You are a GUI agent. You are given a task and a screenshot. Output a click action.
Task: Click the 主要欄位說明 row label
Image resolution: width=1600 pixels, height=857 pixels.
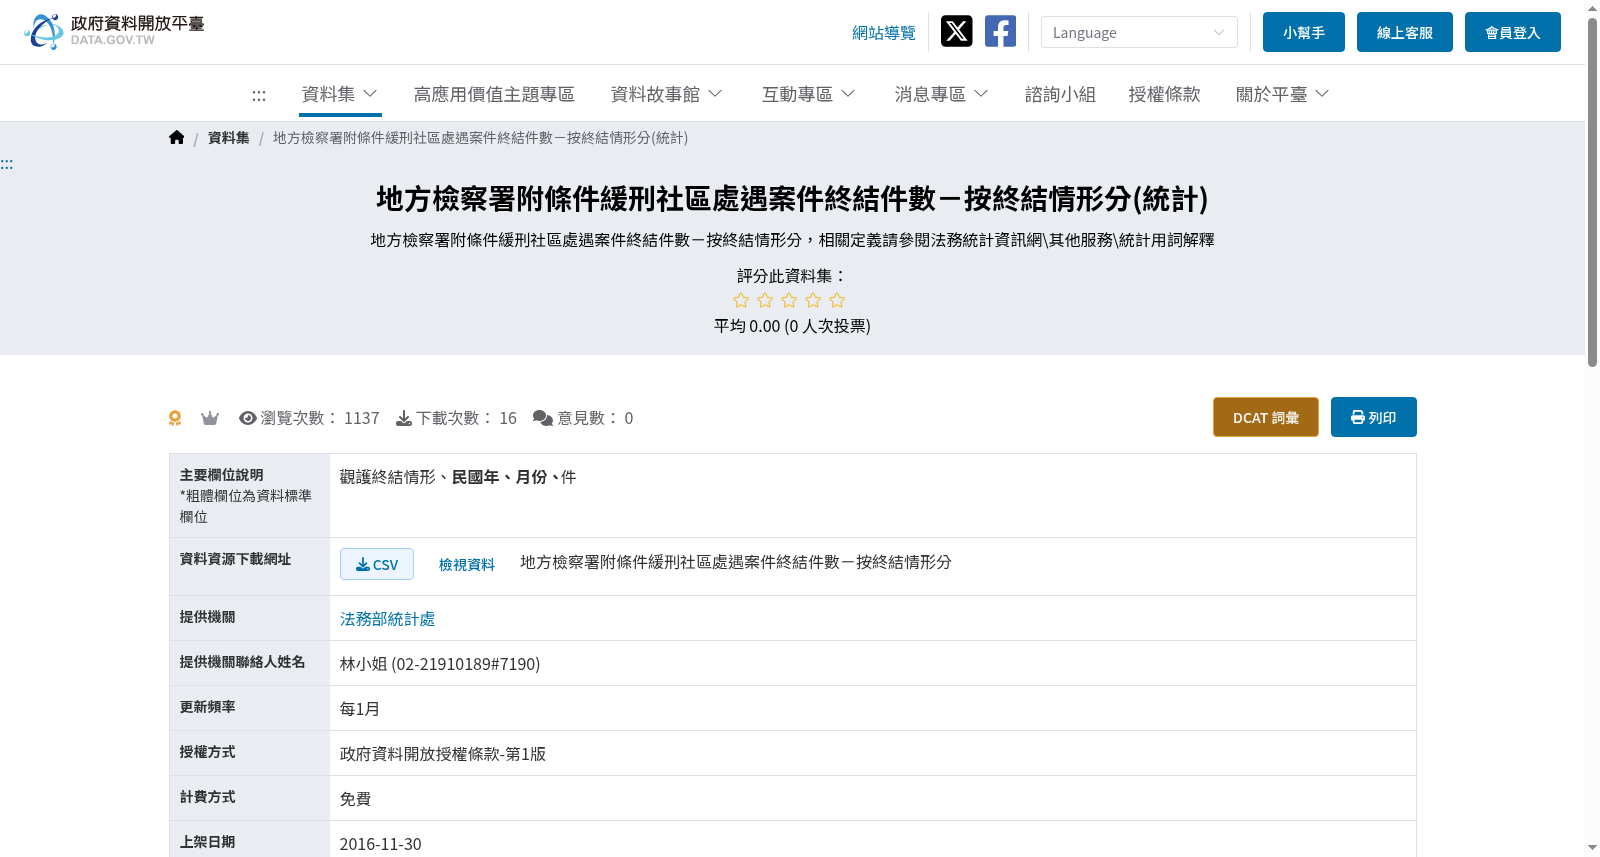pos(222,475)
